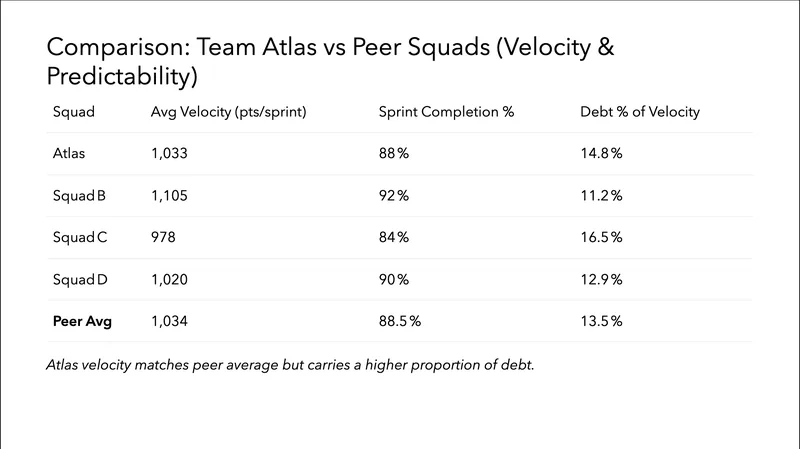Viewport: 800px width, 449px height.
Task: Select the "Squad" column header
Action: pos(73,112)
